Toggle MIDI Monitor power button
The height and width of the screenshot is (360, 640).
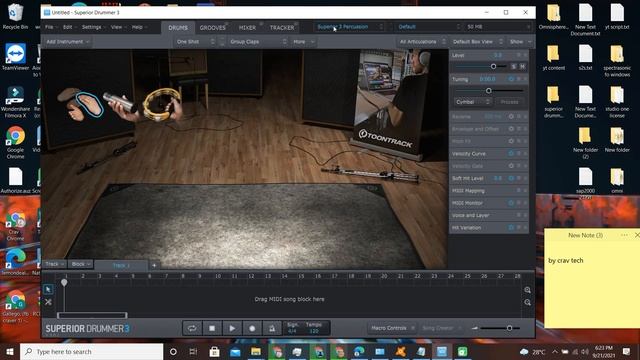pyautogui.click(x=511, y=203)
